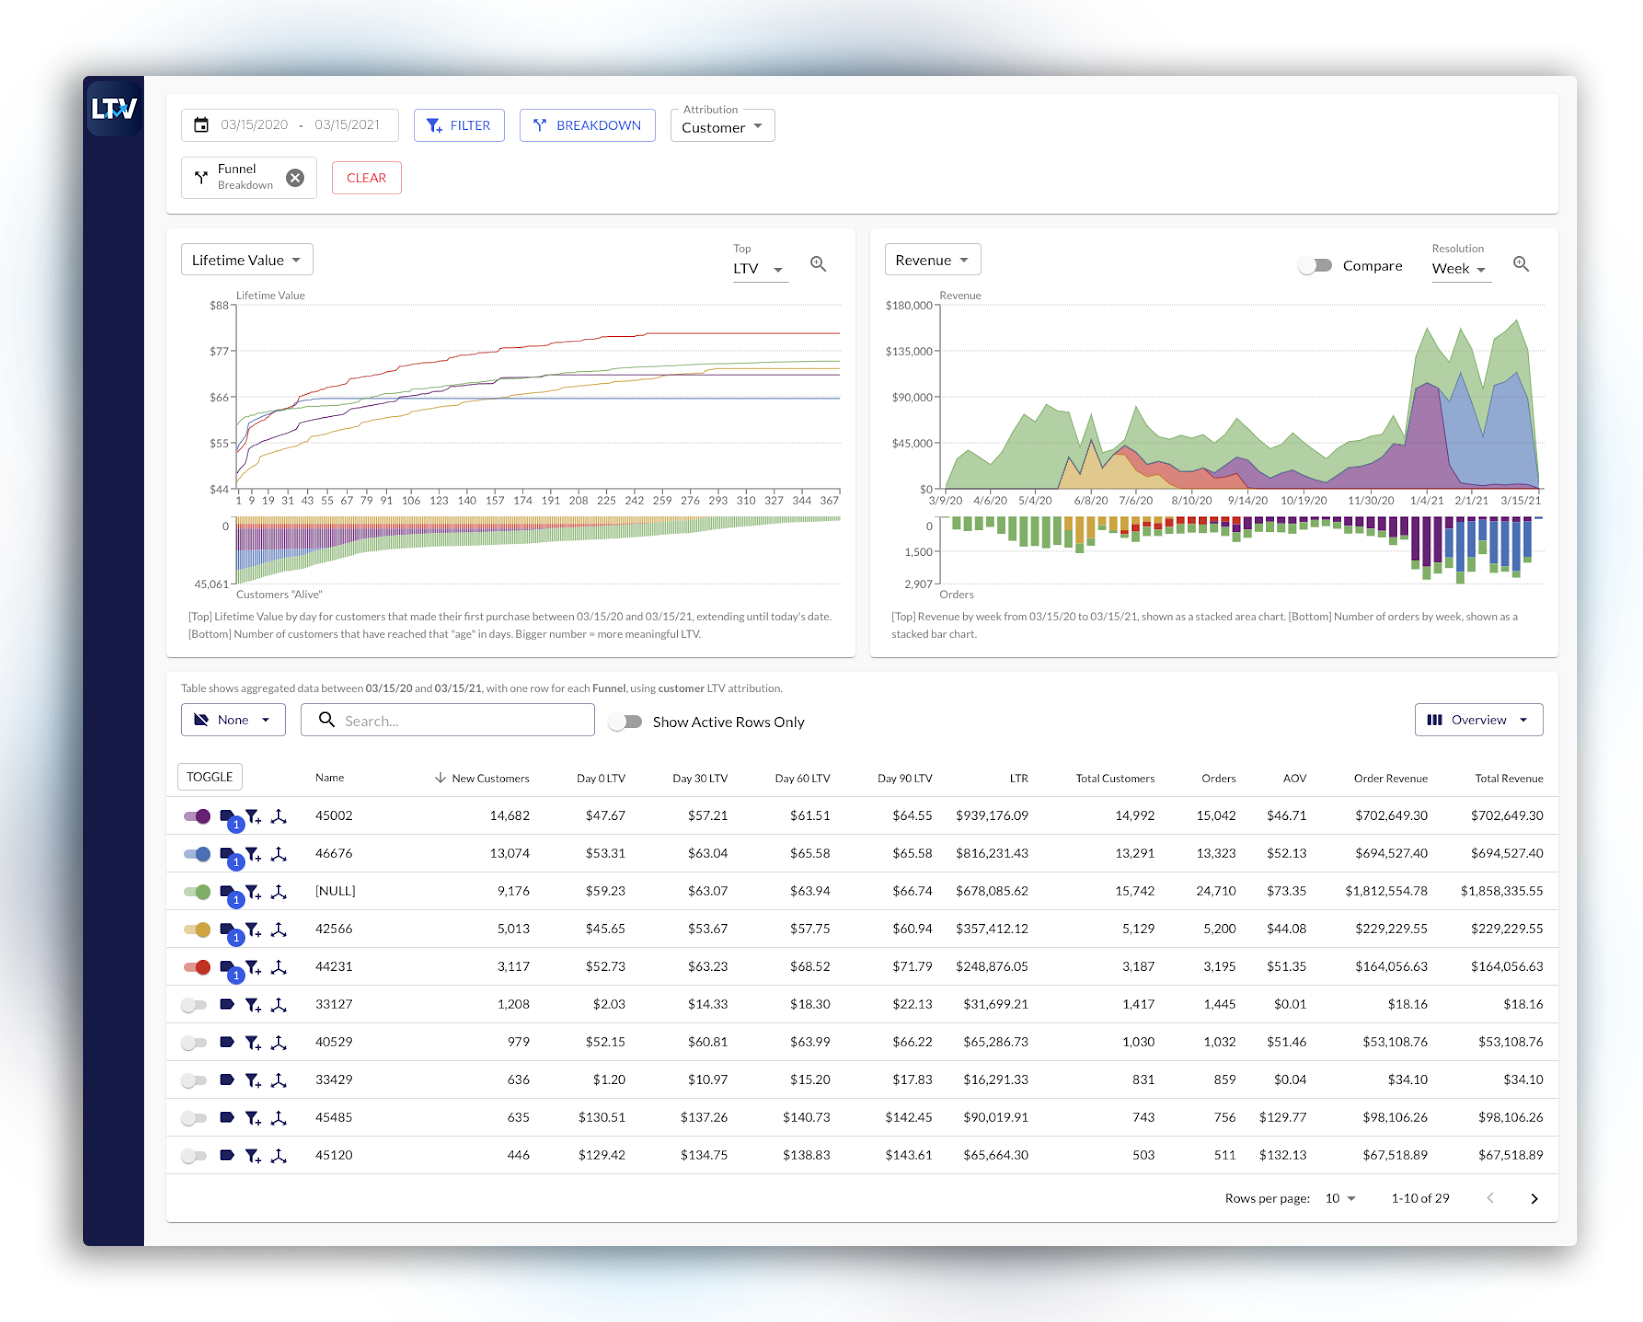
Task: Open the Overview columns menu
Action: coord(1478,720)
